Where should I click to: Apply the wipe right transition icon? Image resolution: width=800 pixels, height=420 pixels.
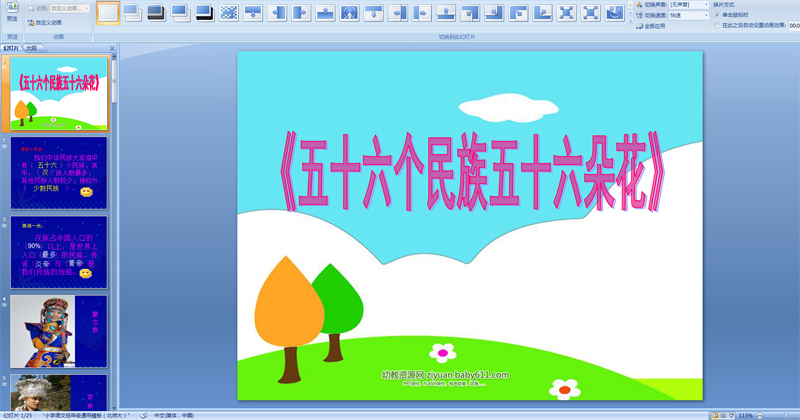(x=301, y=12)
